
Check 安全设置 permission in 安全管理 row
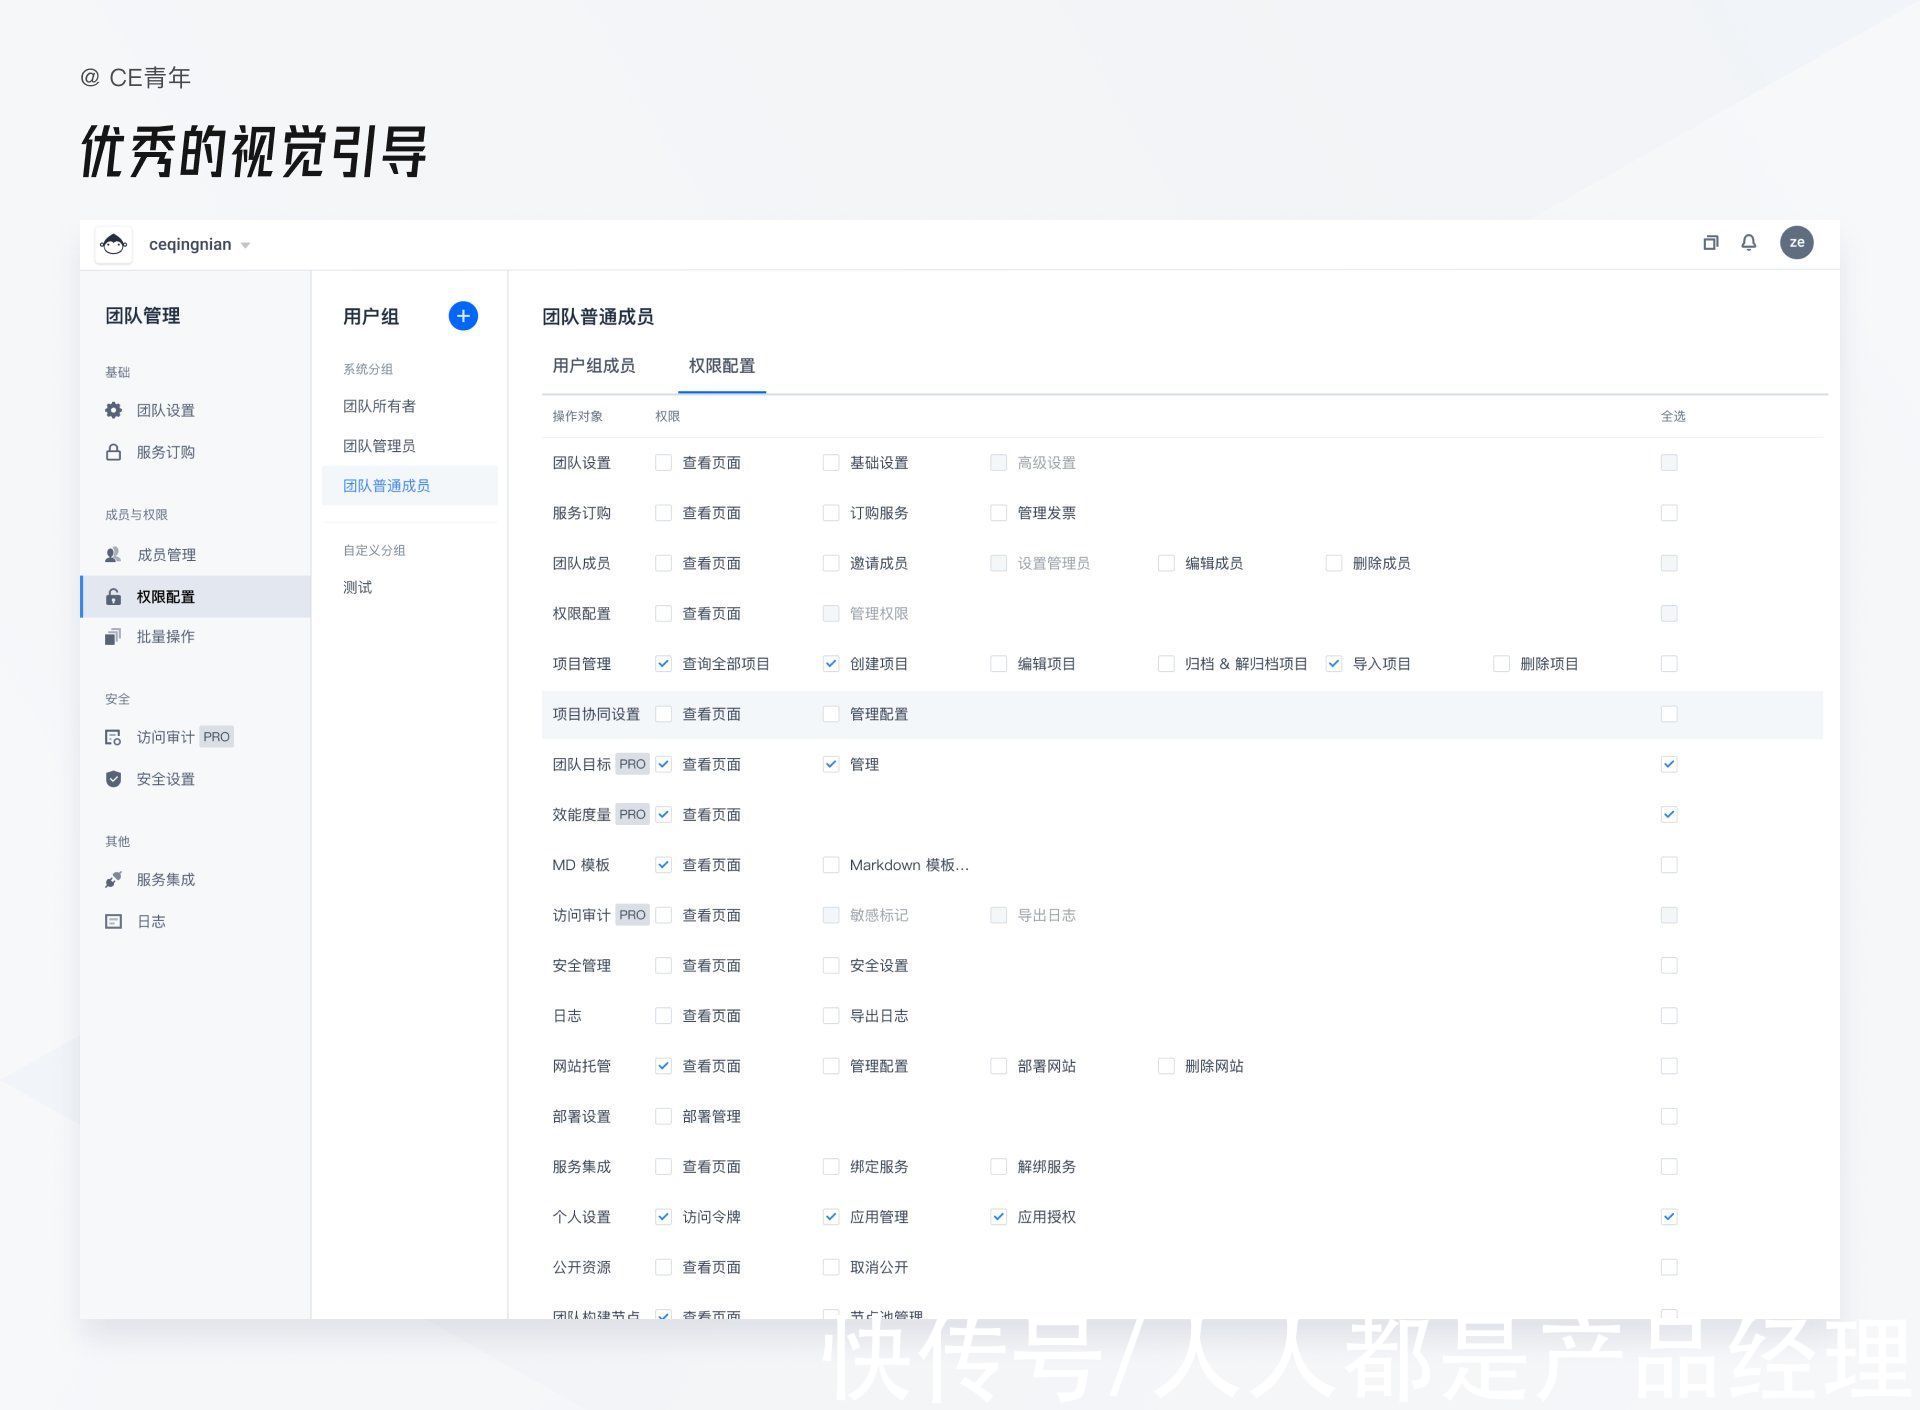point(831,966)
